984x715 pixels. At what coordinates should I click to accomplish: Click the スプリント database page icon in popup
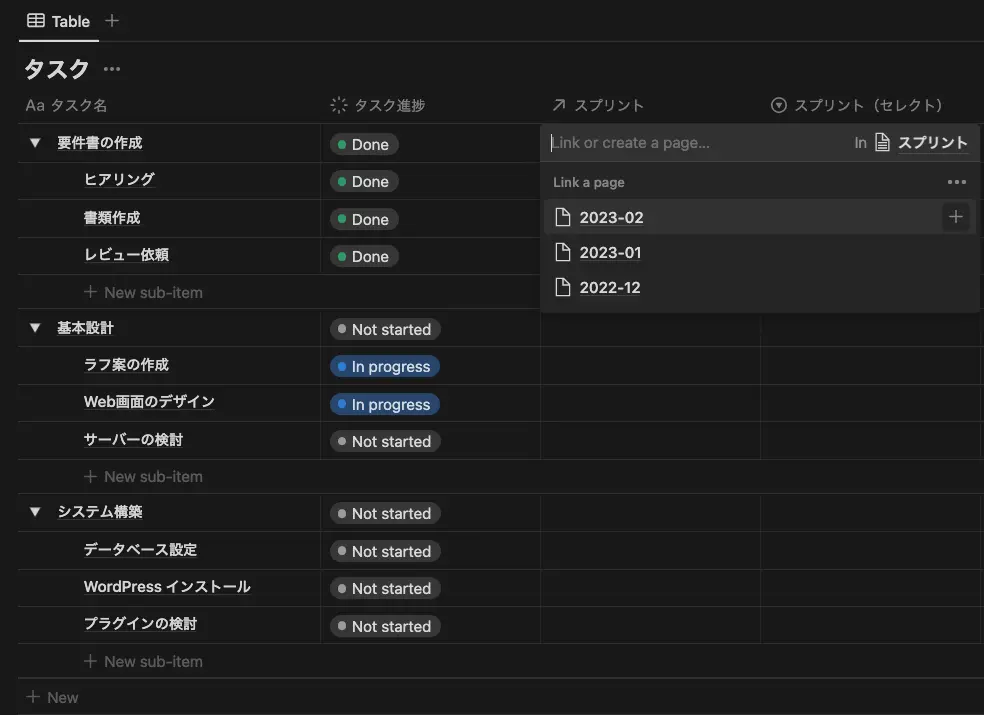coord(882,143)
